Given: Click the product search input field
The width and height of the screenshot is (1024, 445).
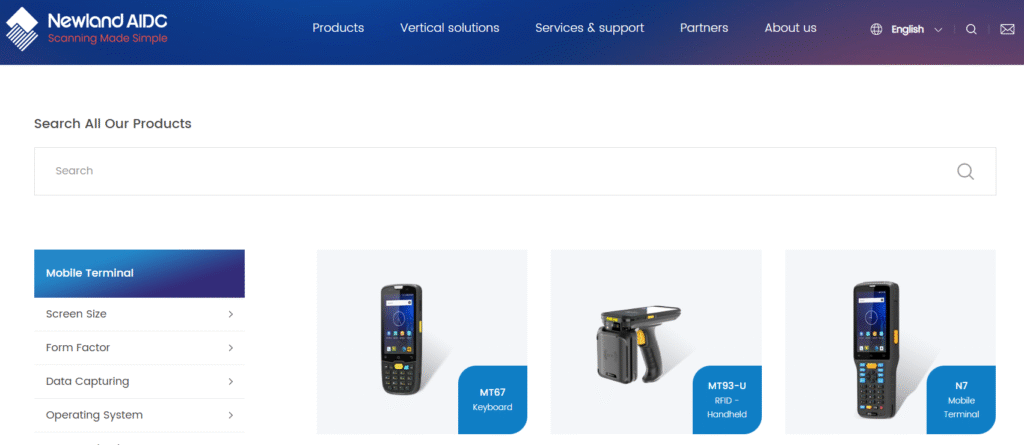Looking at the screenshot, I should (515, 171).
